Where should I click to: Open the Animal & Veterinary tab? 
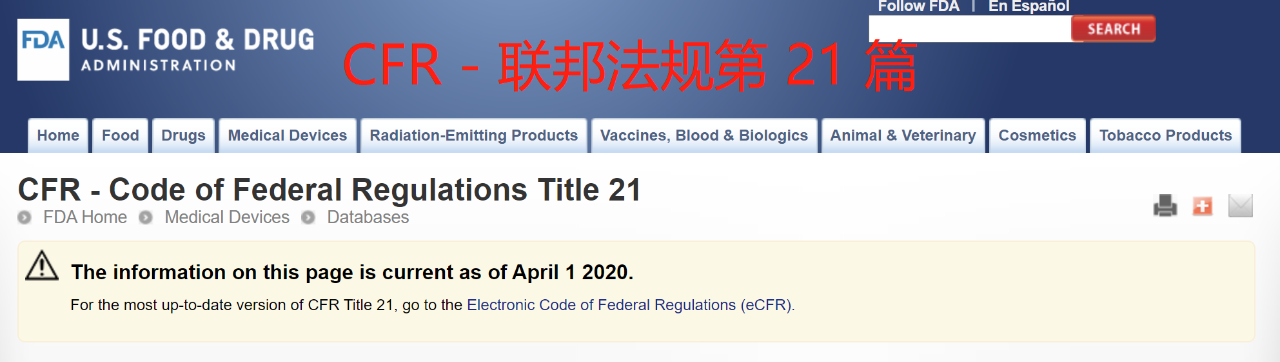click(903, 136)
